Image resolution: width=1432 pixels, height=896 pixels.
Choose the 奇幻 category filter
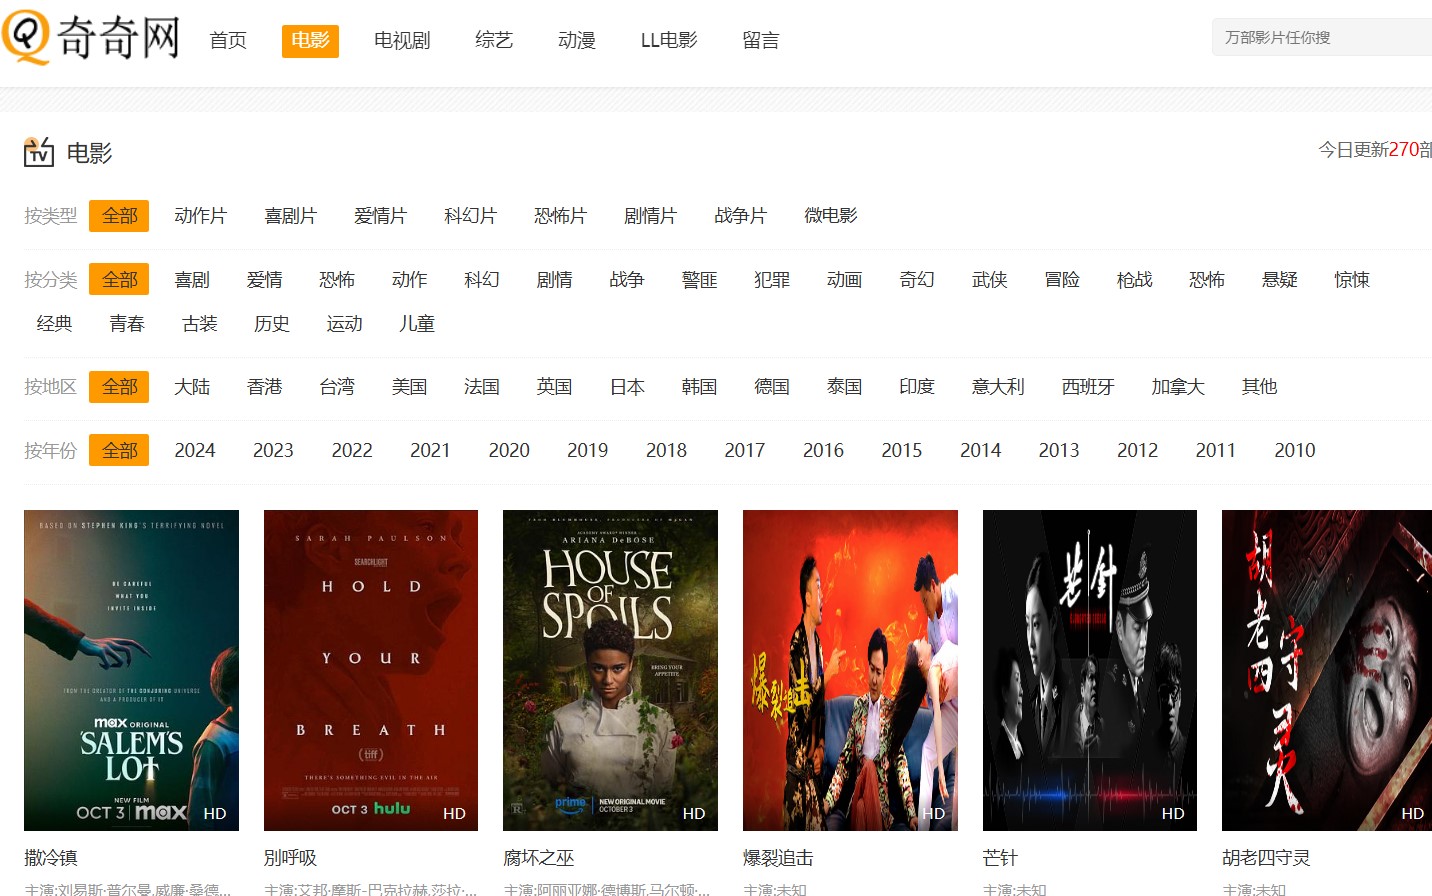(917, 280)
